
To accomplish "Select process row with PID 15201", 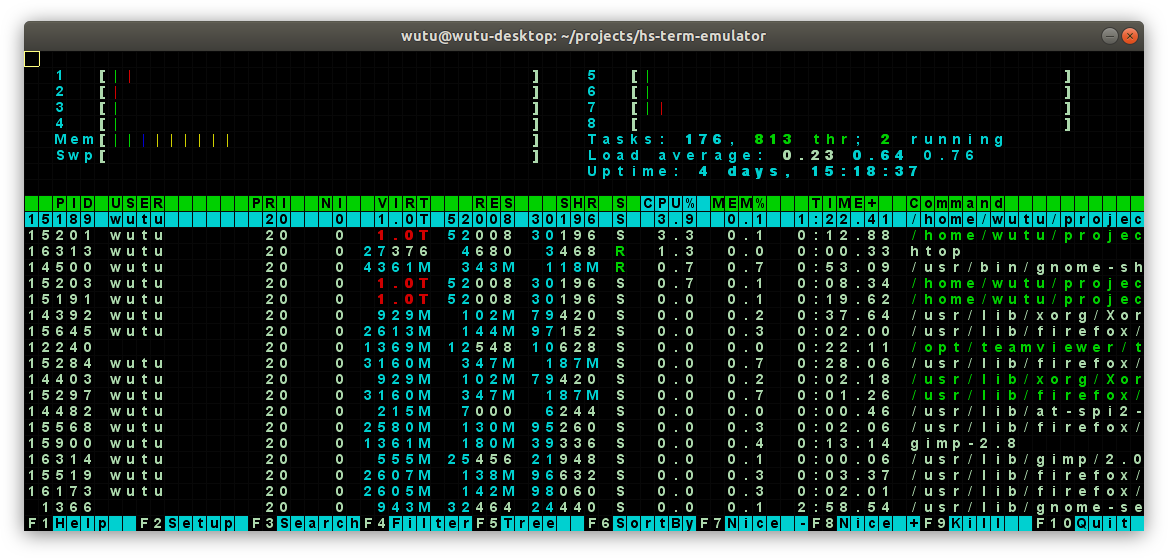I will pyautogui.click(x=585, y=235).
